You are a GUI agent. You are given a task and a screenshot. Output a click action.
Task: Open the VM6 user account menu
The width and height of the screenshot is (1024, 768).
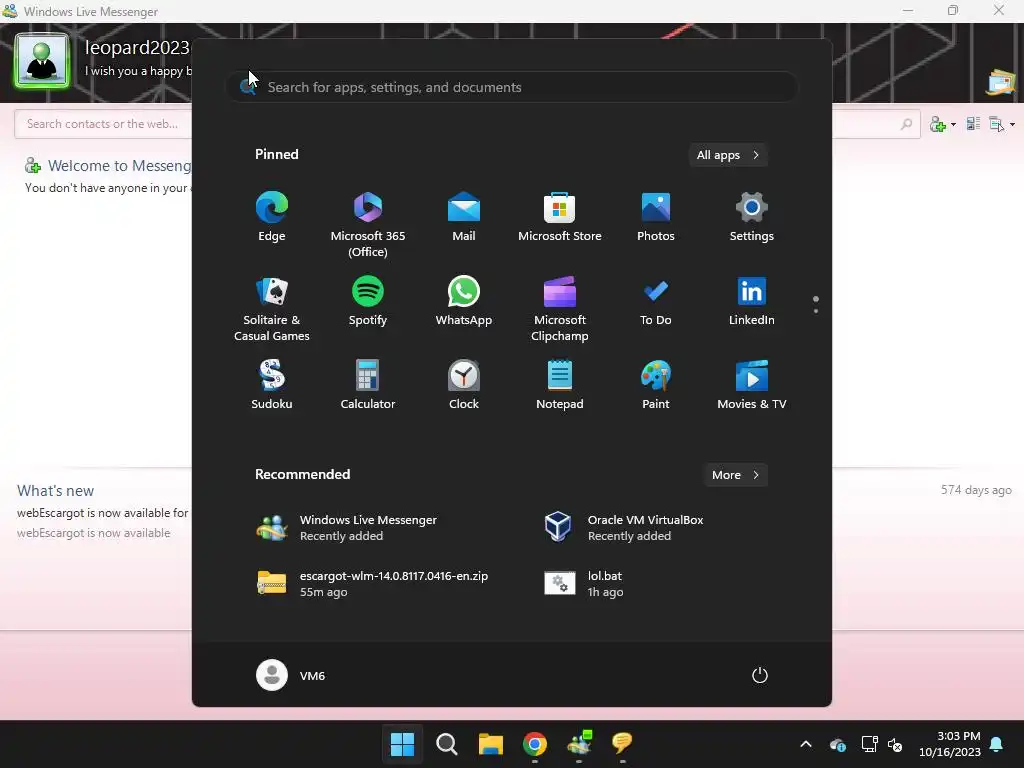291,675
